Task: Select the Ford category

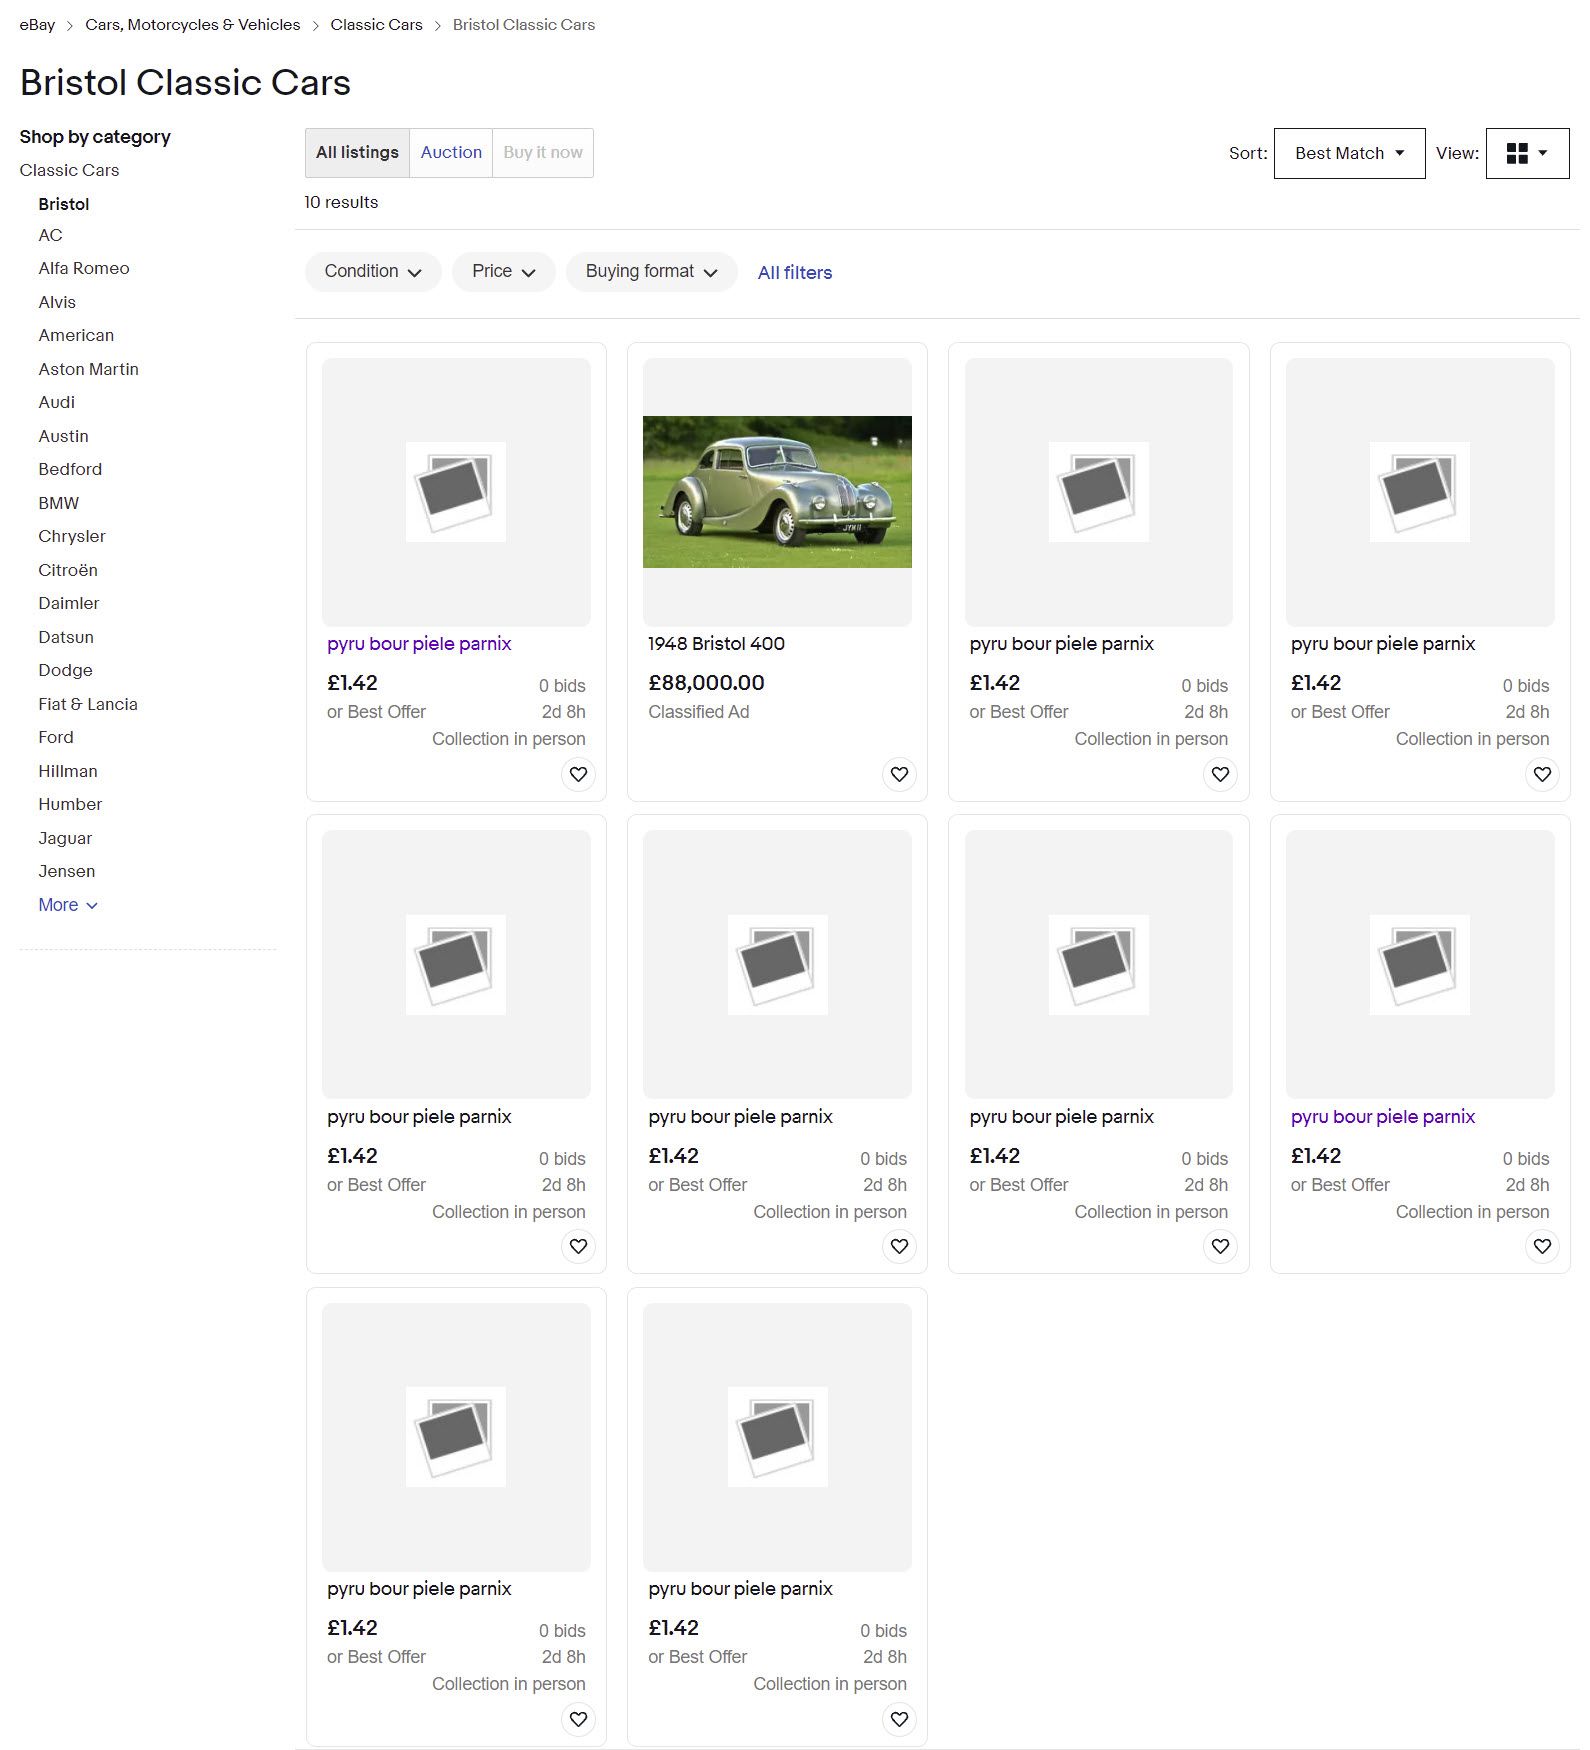Action: [x=56, y=737]
